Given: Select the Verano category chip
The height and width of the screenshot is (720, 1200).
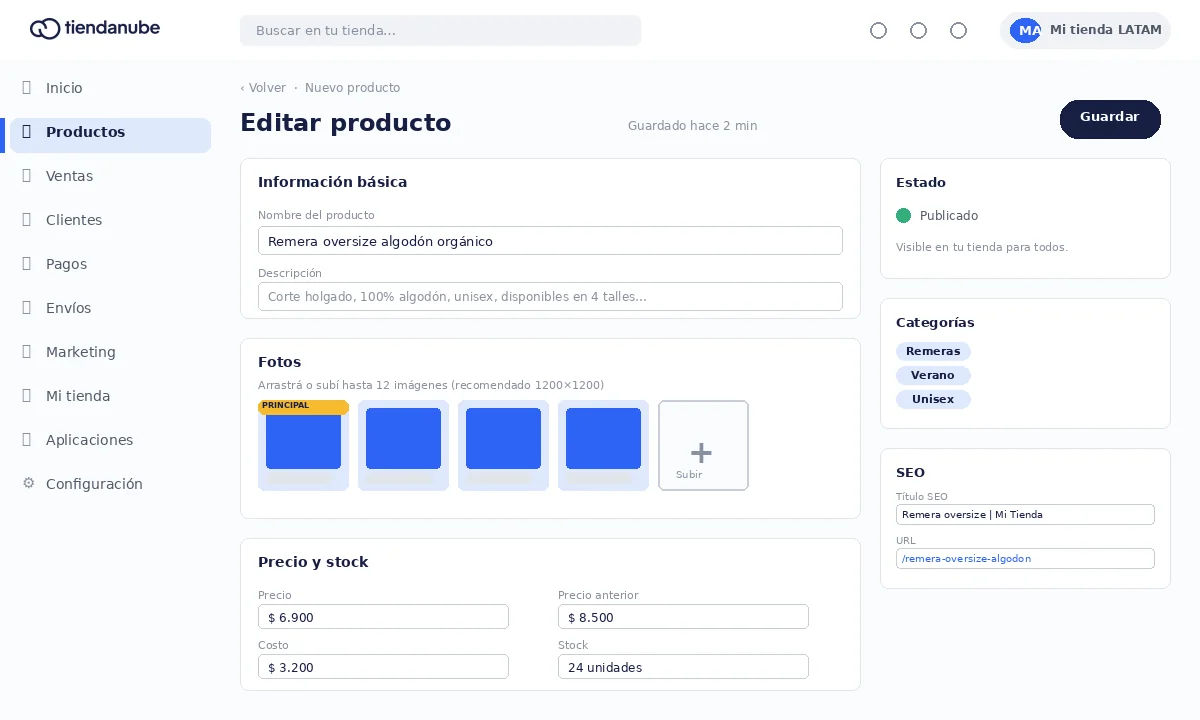Looking at the screenshot, I should point(933,375).
